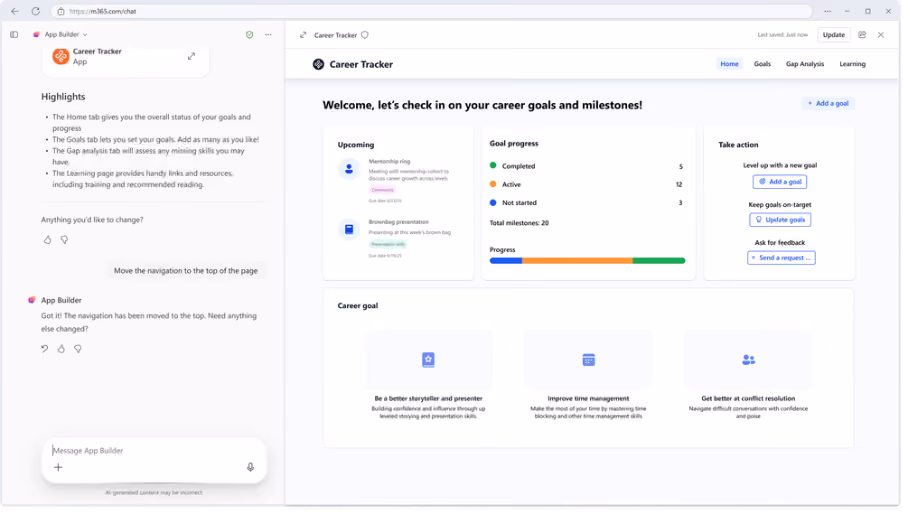
Task: Undo the navigation change with the undo icon
Action: tap(44, 348)
